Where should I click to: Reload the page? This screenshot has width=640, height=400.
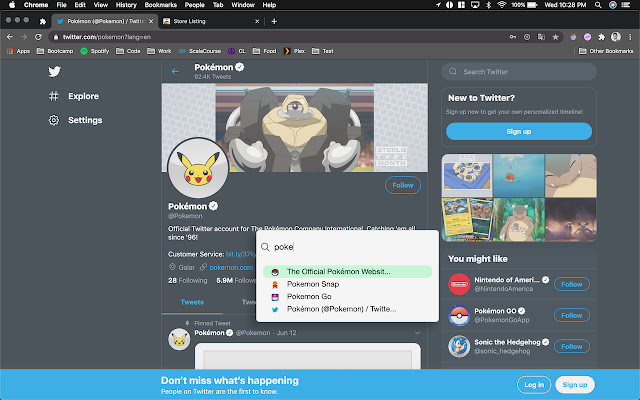pos(38,37)
